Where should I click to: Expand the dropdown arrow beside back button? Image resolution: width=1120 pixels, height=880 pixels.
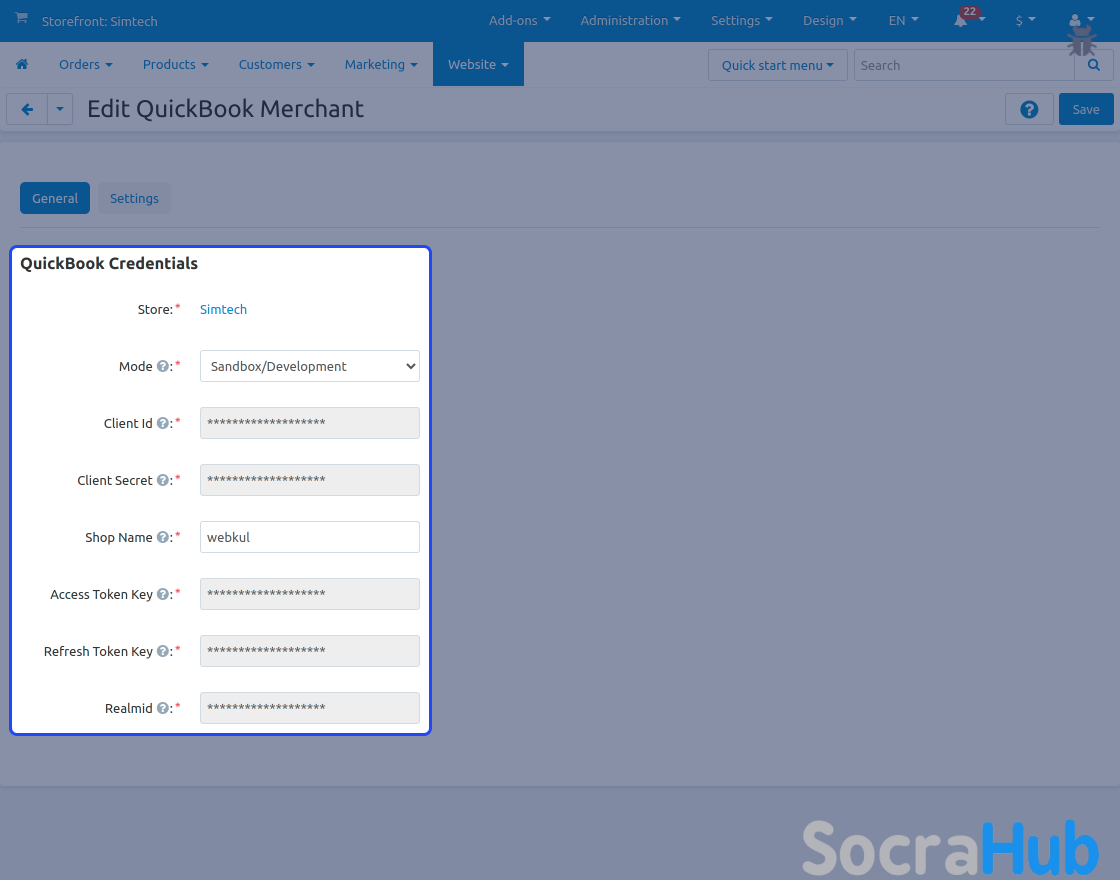(60, 110)
